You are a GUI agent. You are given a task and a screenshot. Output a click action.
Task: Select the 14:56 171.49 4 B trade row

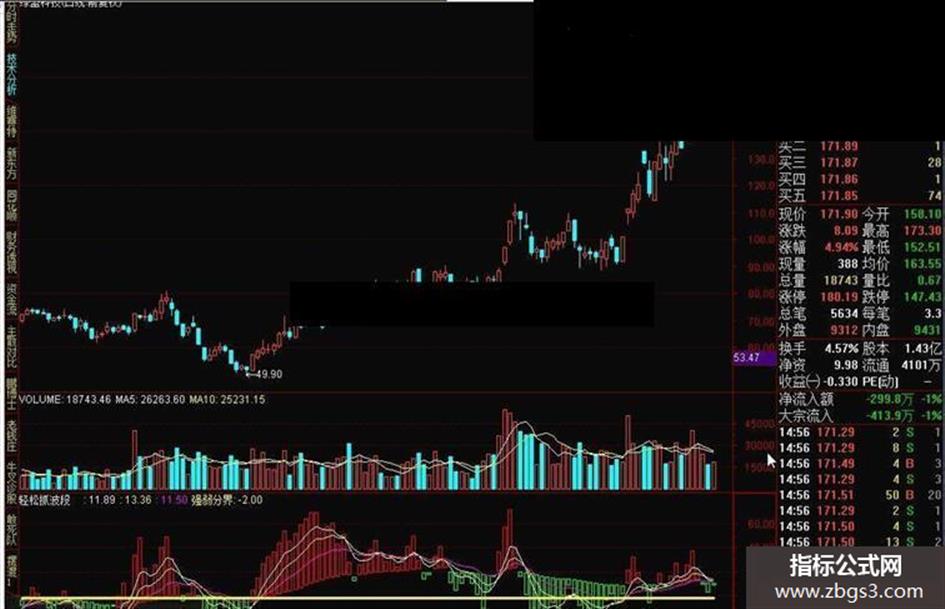(860, 464)
